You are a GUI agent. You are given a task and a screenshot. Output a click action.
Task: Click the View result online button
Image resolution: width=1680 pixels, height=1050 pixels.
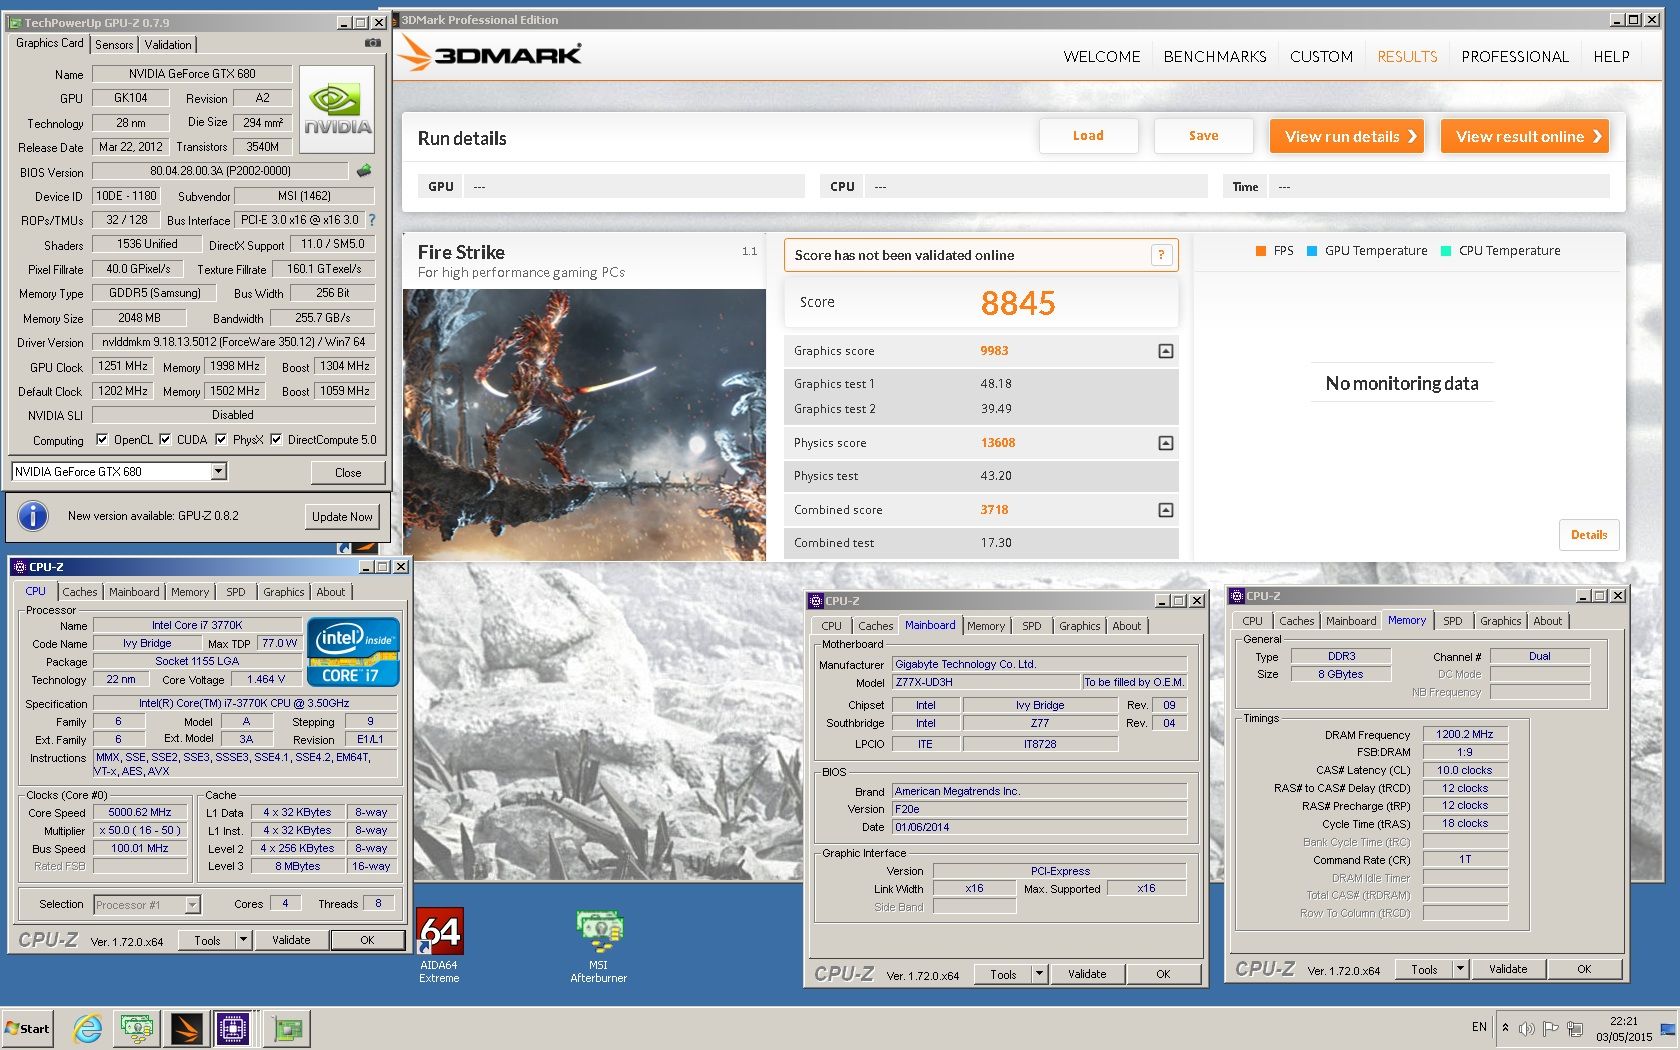[x=1524, y=136]
